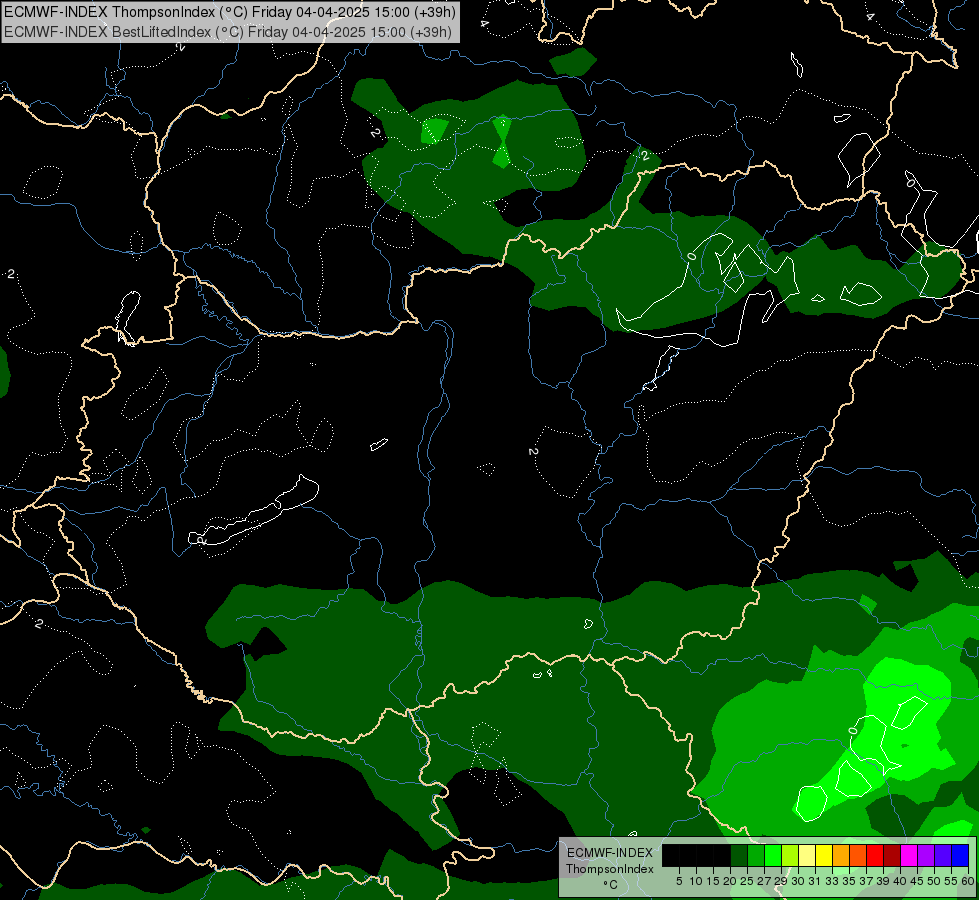Click legend tick label 60
This screenshot has width=979, height=900.
(x=968, y=881)
